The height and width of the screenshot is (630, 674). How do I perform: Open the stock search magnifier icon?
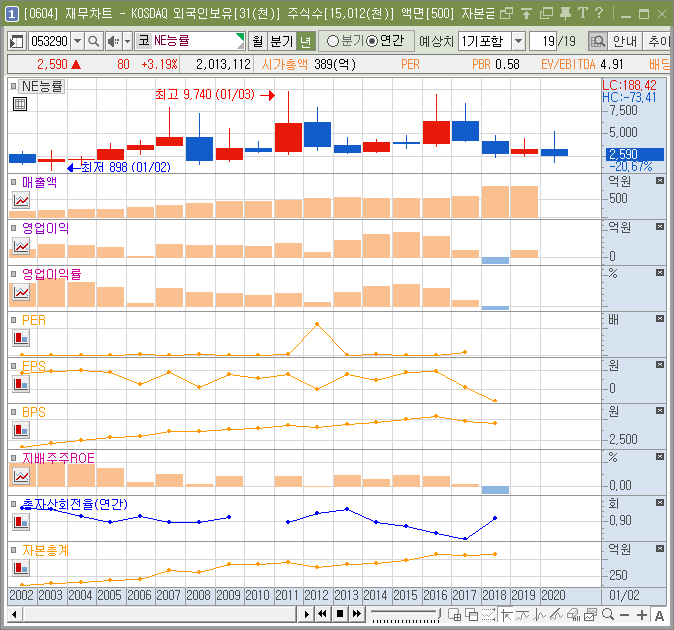(x=93, y=42)
